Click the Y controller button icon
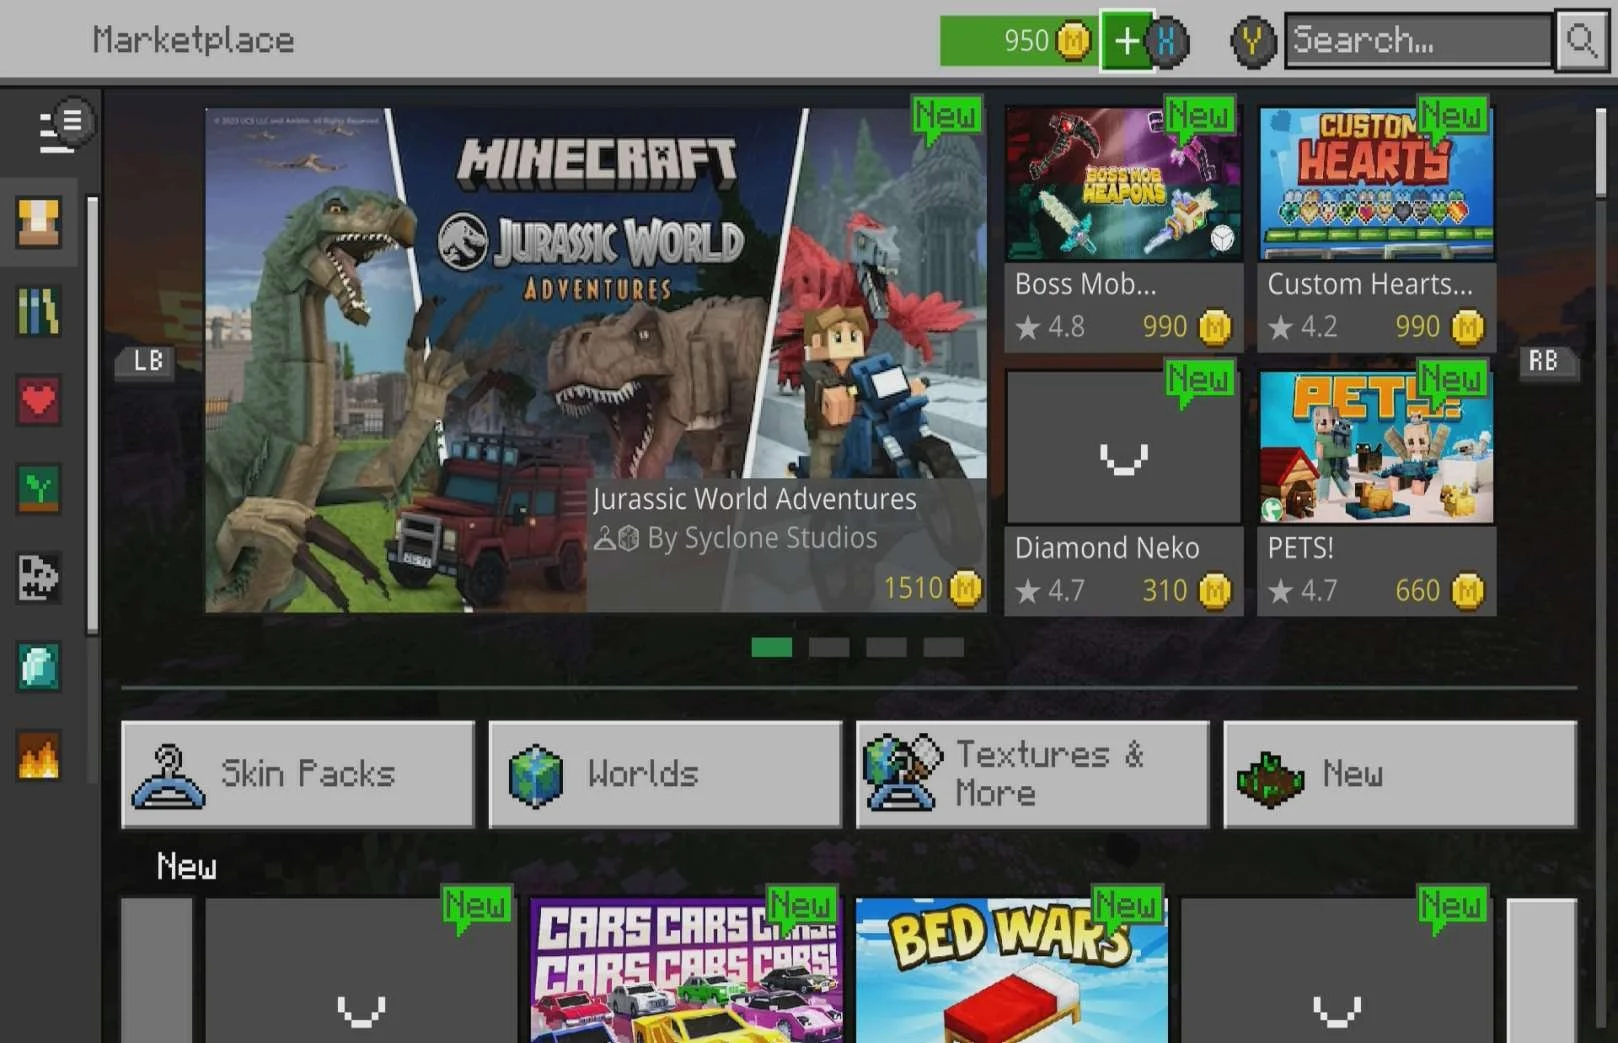This screenshot has height=1043, width=1618. (x=1252, y=42)
